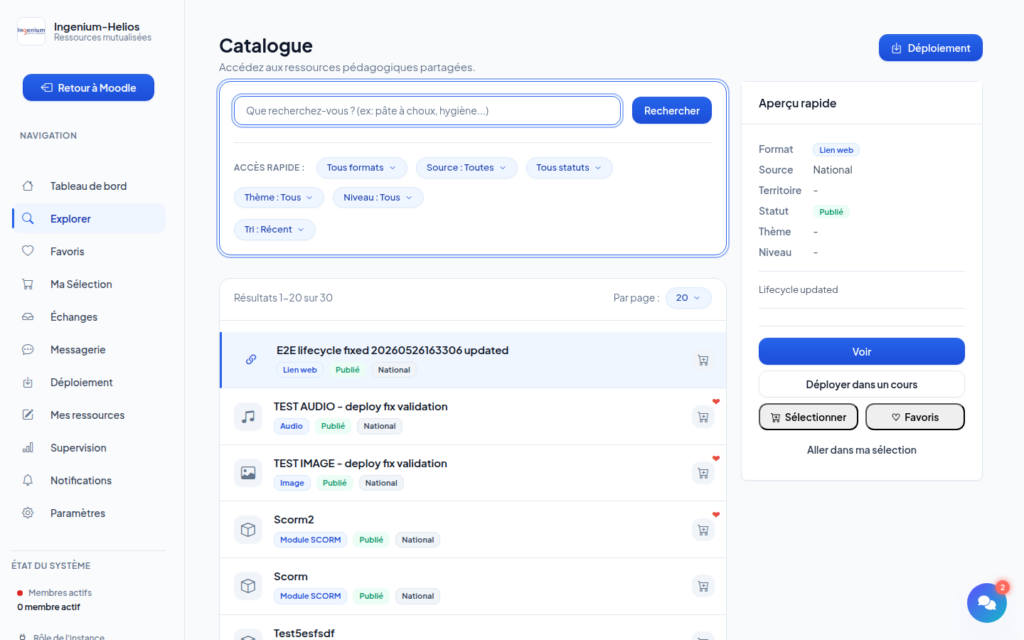Click the Ma Sélection cart icon
Screen dimensions: 1024x640
point(27,284)
